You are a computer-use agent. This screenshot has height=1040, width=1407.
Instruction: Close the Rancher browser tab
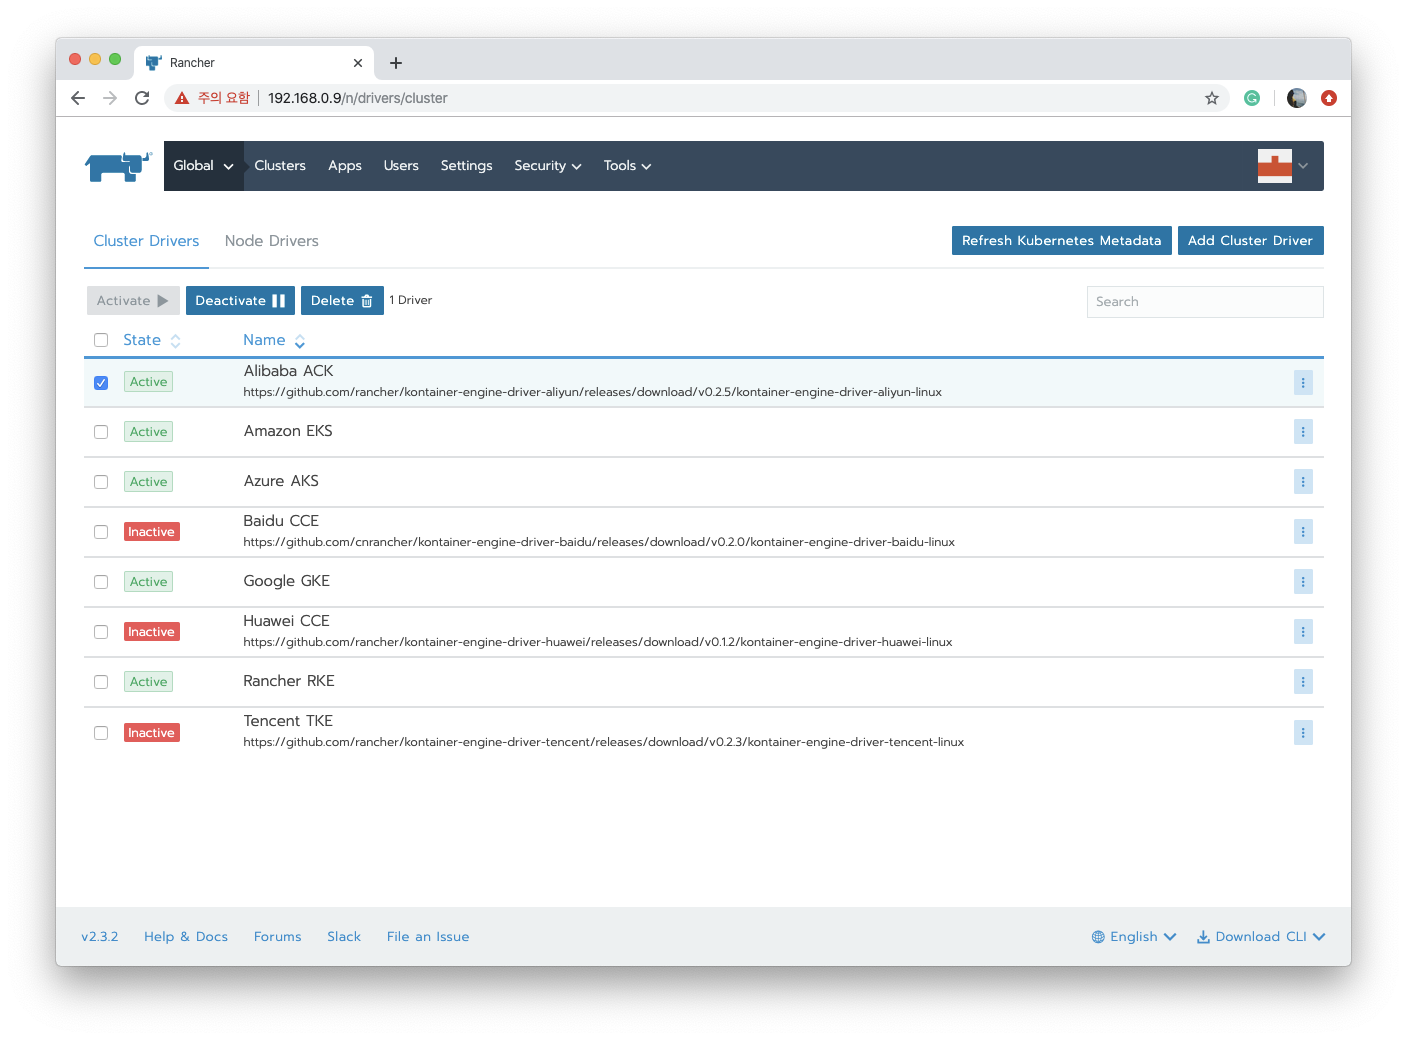coord(358,63)
